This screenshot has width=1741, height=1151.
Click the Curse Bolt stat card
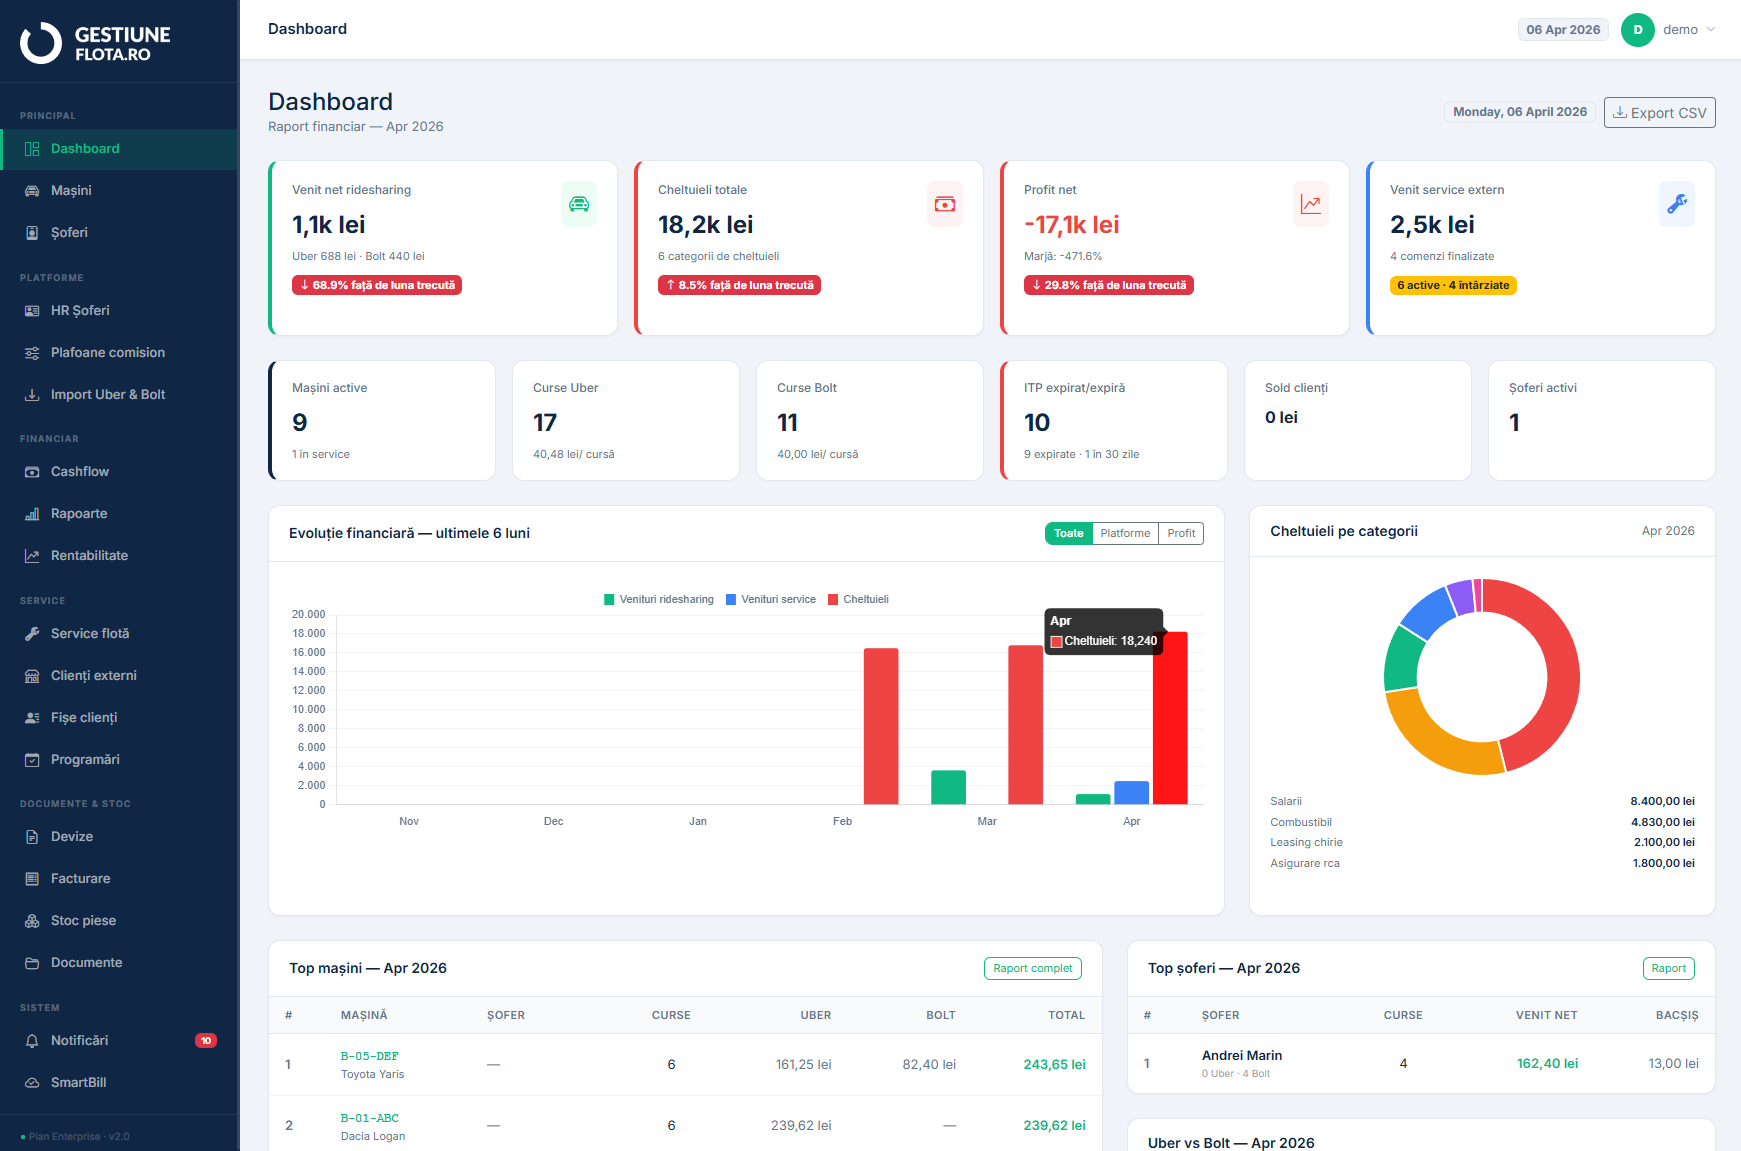870,421
